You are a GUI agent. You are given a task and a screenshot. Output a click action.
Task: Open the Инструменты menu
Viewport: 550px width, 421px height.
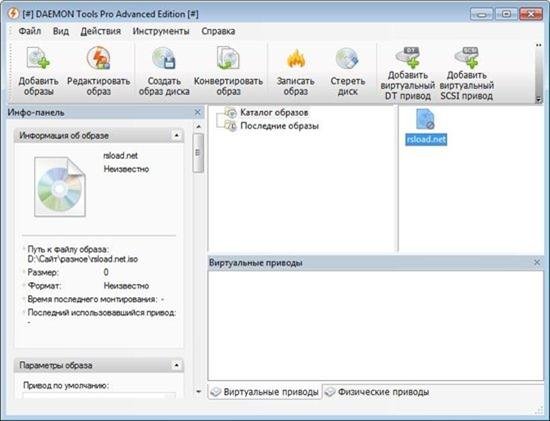tap(161, 31)
